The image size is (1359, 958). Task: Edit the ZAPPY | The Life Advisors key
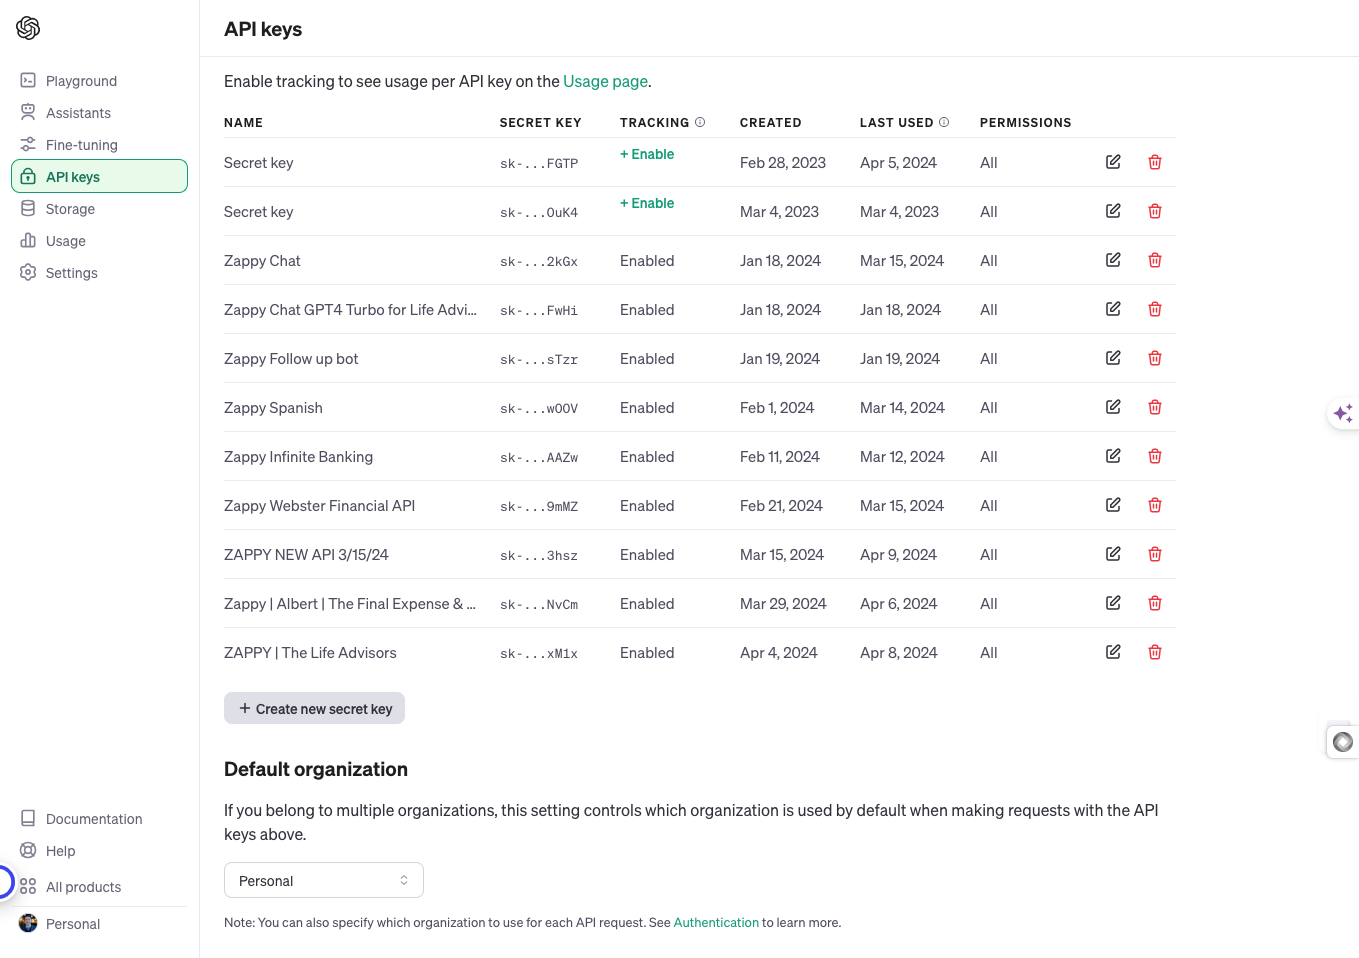click(1113, 652)
